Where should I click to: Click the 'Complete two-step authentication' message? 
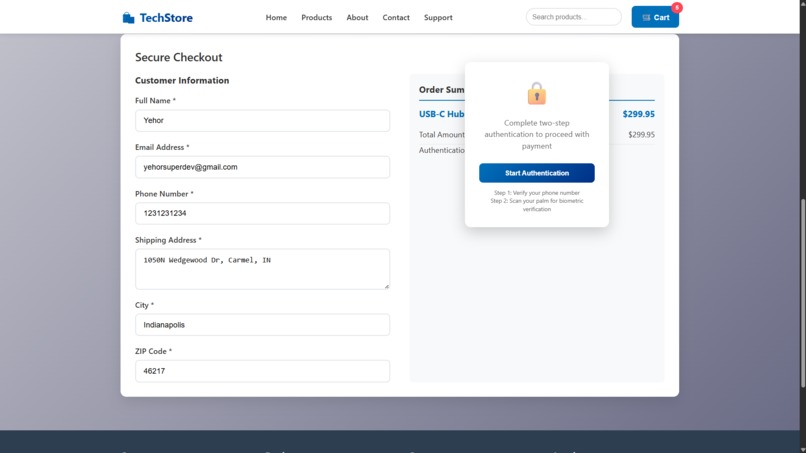point(537,134)
